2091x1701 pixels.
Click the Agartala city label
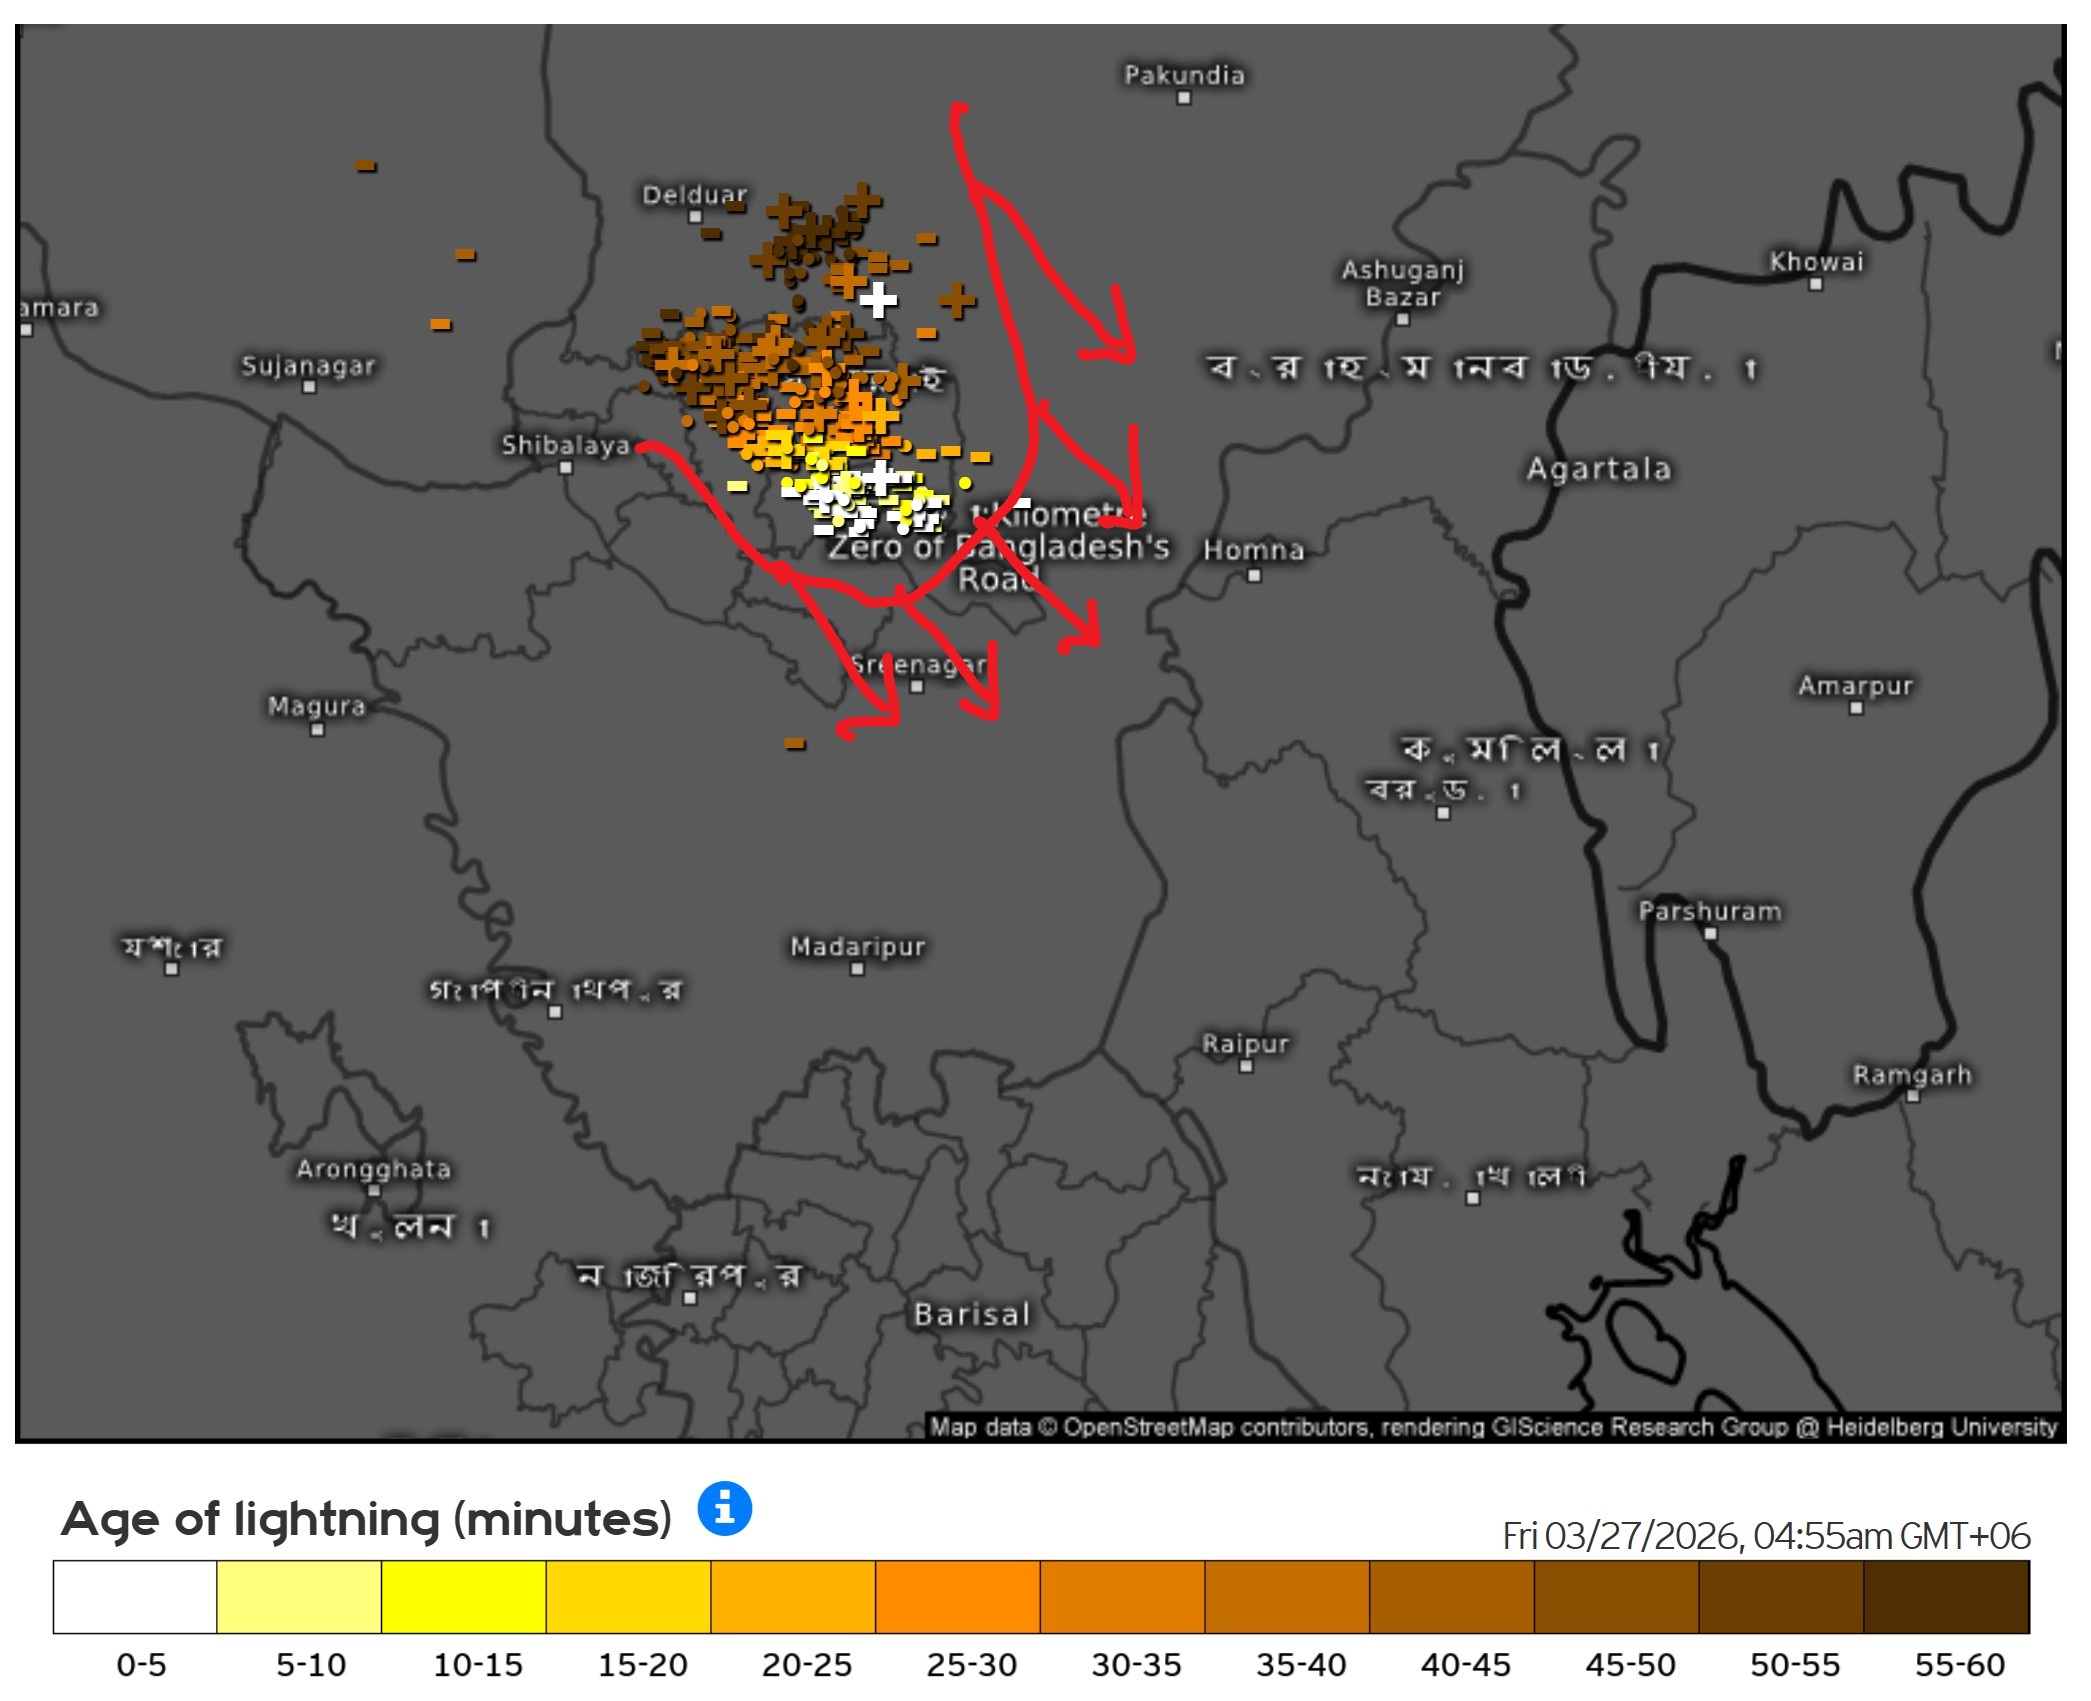(1598, 469)
